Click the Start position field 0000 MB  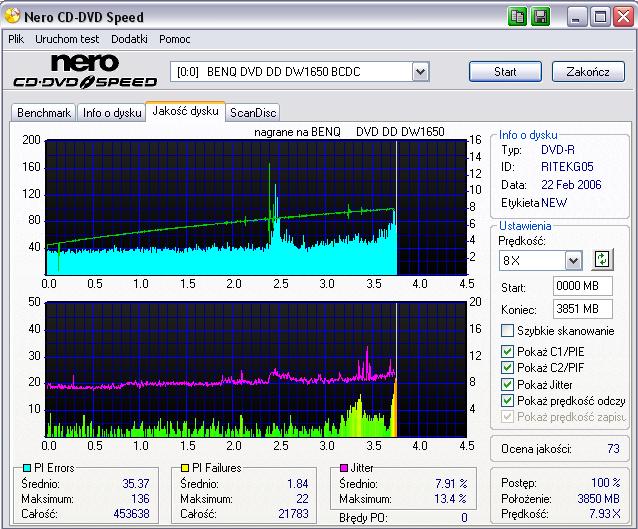coord(582,286)
